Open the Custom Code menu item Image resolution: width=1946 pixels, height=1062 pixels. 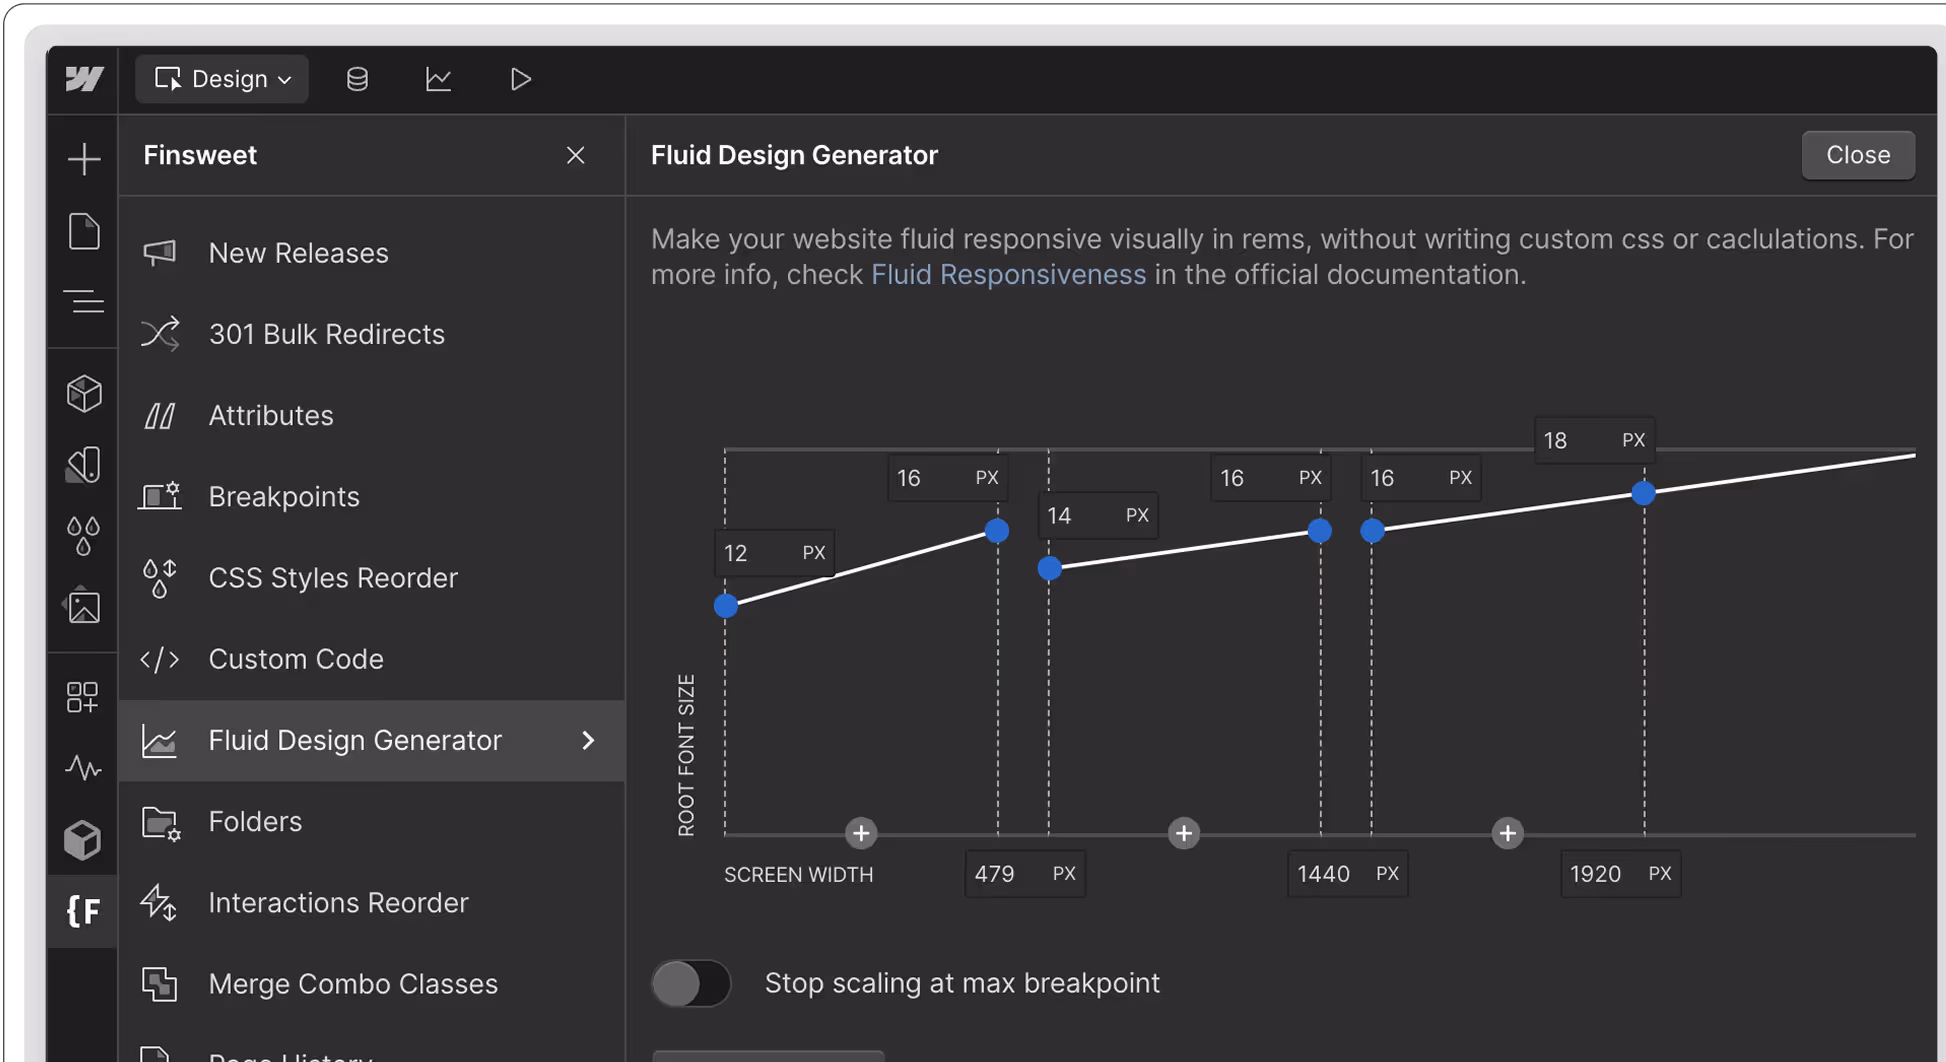(x=372, y=659)
